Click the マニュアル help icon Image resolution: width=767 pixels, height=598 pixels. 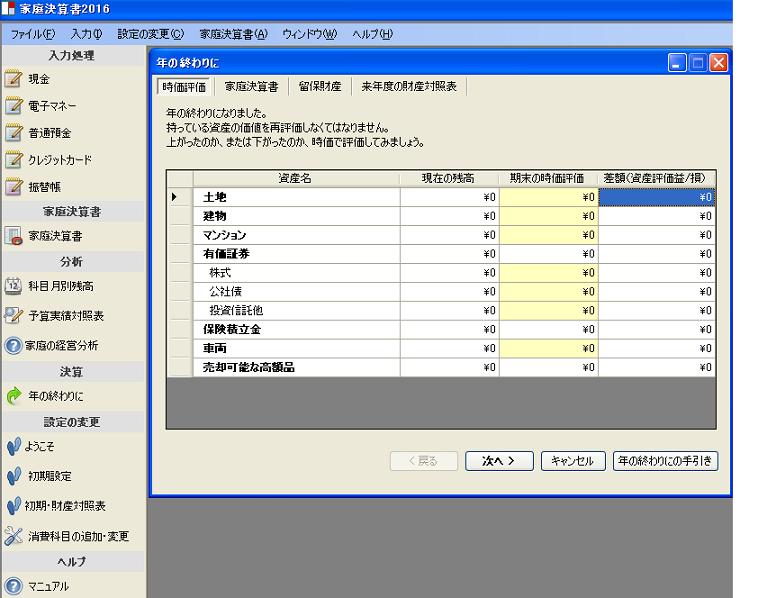pos(13,586)
